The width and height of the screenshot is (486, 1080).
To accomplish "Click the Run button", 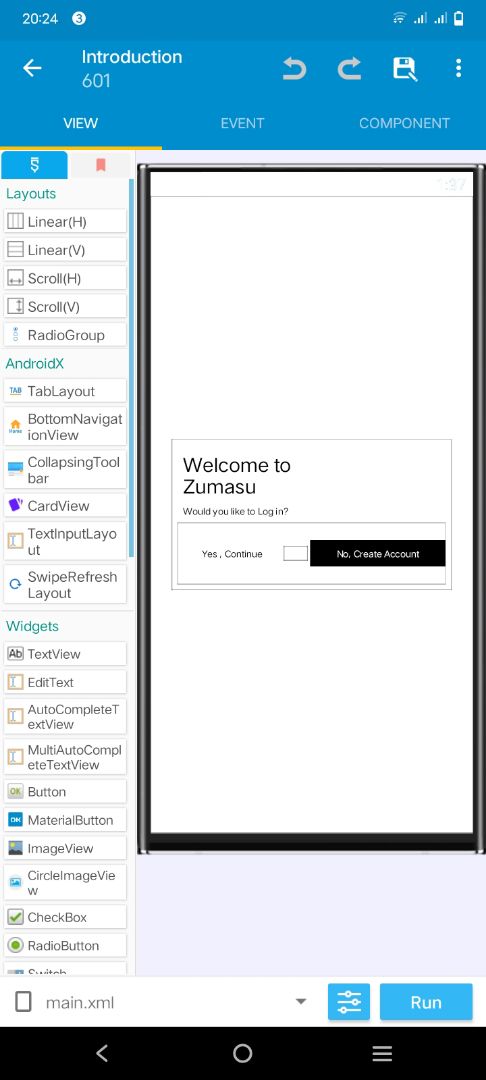I will tap(426, 1001).
